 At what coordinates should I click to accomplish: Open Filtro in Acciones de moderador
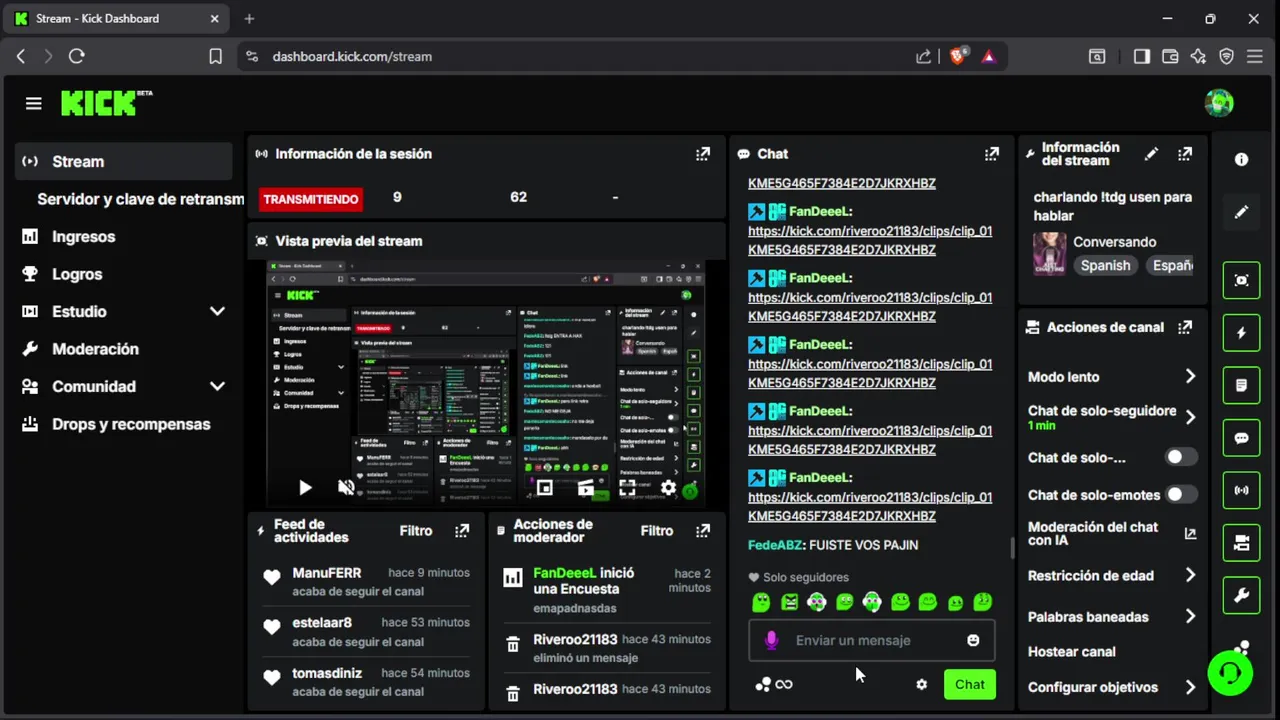click(657, 531)
